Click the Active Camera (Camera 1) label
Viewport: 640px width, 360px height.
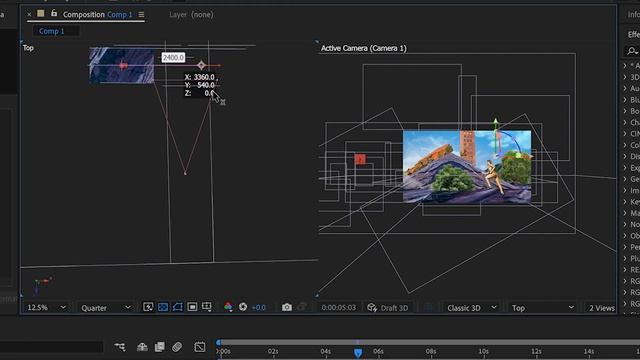click(x=363, y=48)
